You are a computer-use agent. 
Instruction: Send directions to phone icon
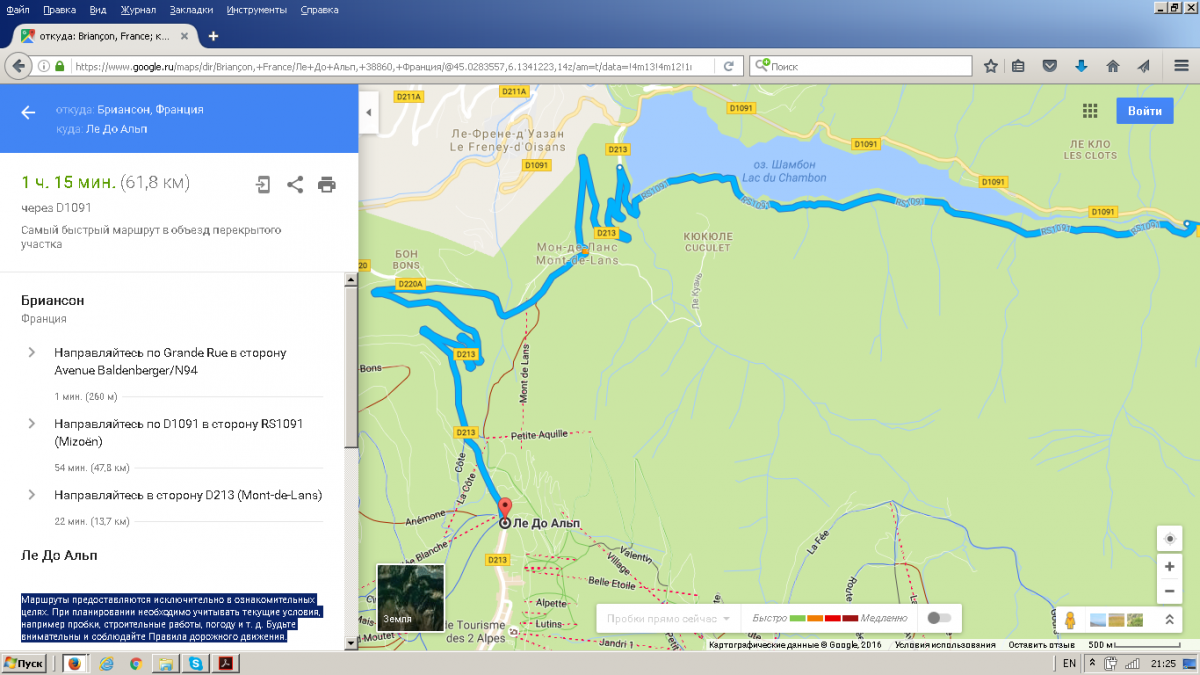tap(263, 184)
